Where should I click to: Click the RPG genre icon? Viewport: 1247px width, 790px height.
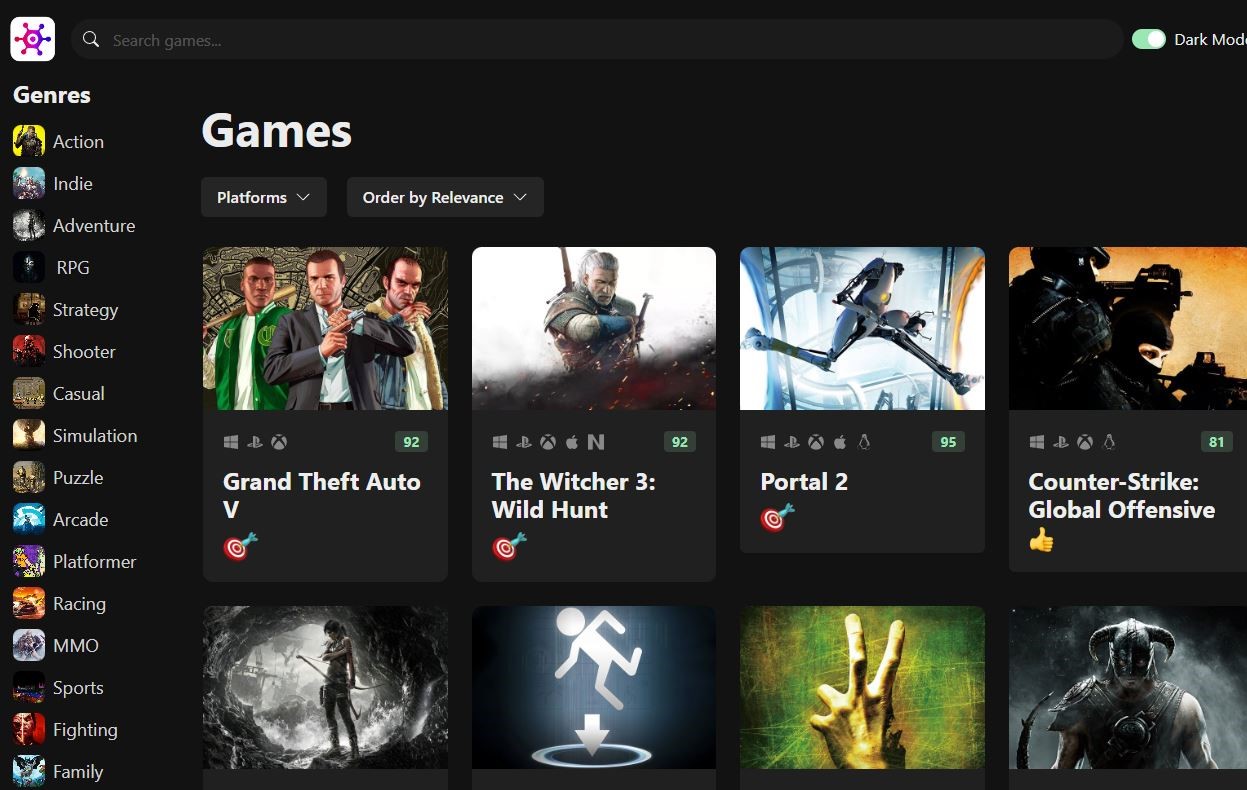coord(29,267)
